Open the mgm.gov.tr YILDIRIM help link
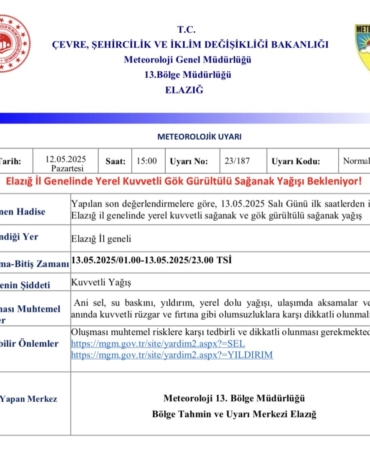Screen dimensions: 370x450 172,355
